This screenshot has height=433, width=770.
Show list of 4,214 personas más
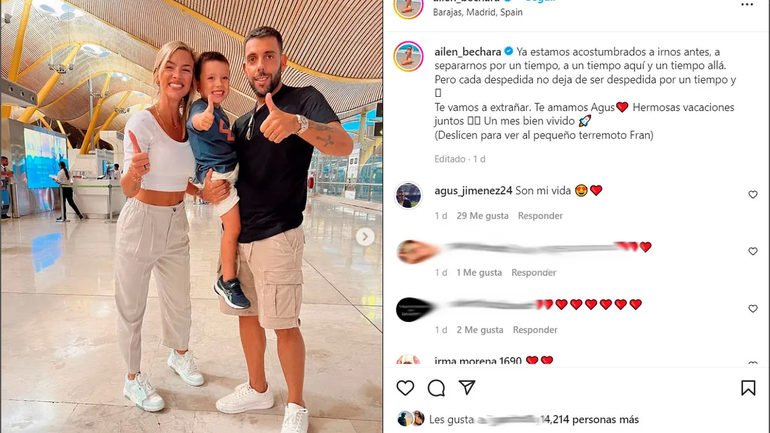tap(590, 420)
